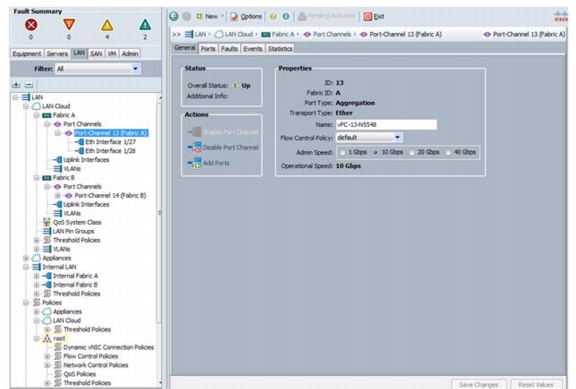Click the green info icon in toolbar
Viewport: 576px width, 389px height.
(x=286, y=16)
